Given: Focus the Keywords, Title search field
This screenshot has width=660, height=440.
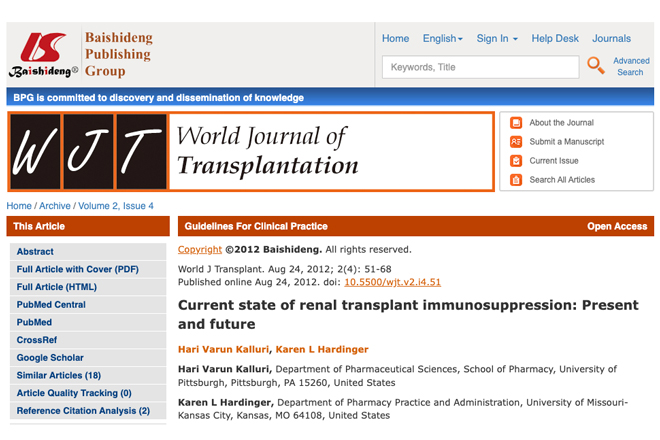Looking at the screenshot, I should 480,67.
